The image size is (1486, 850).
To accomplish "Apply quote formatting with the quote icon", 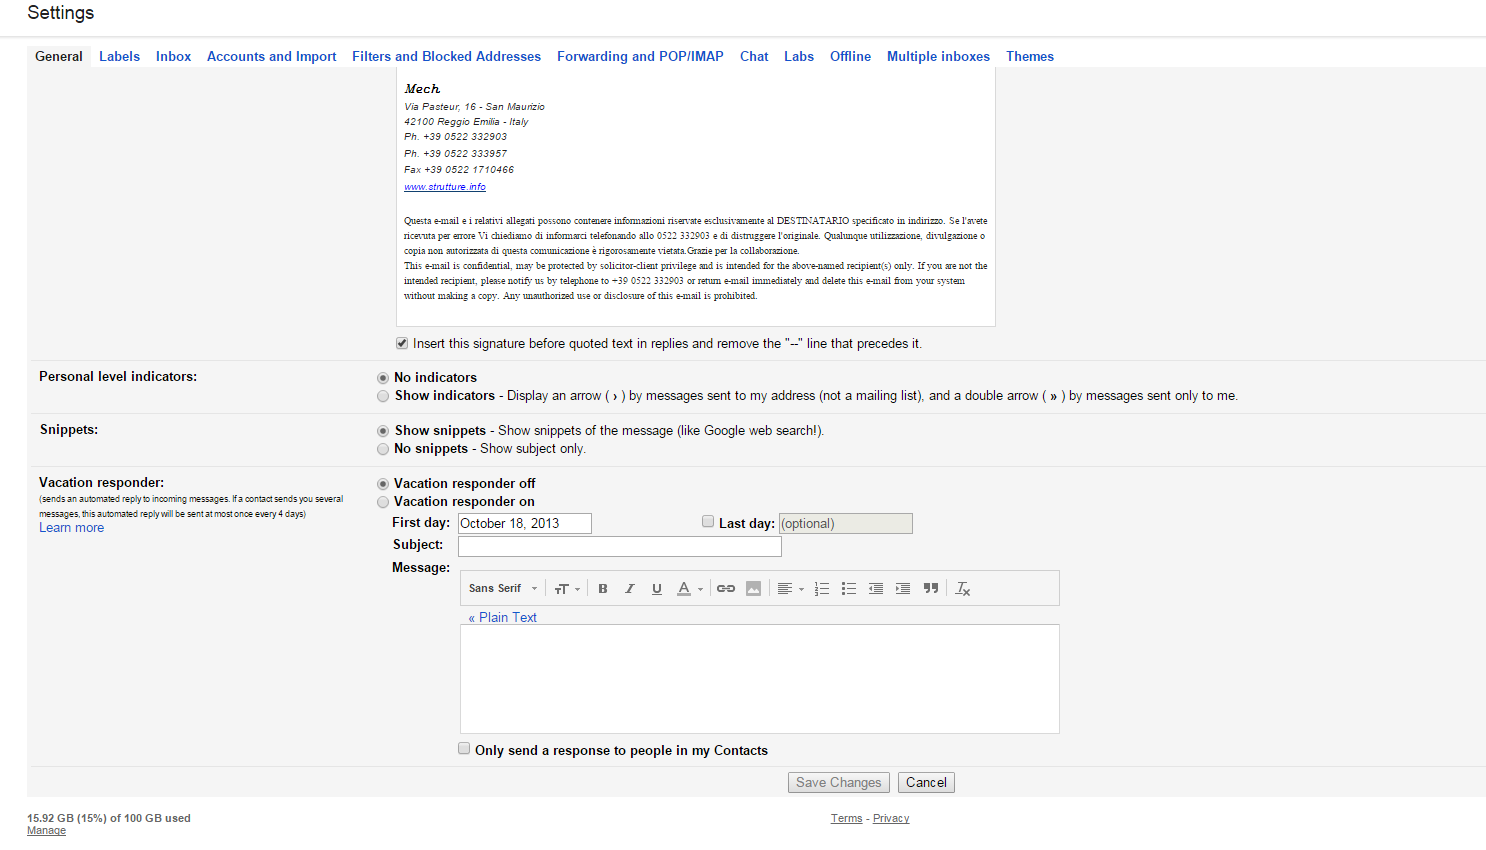I will pos(931,589).
